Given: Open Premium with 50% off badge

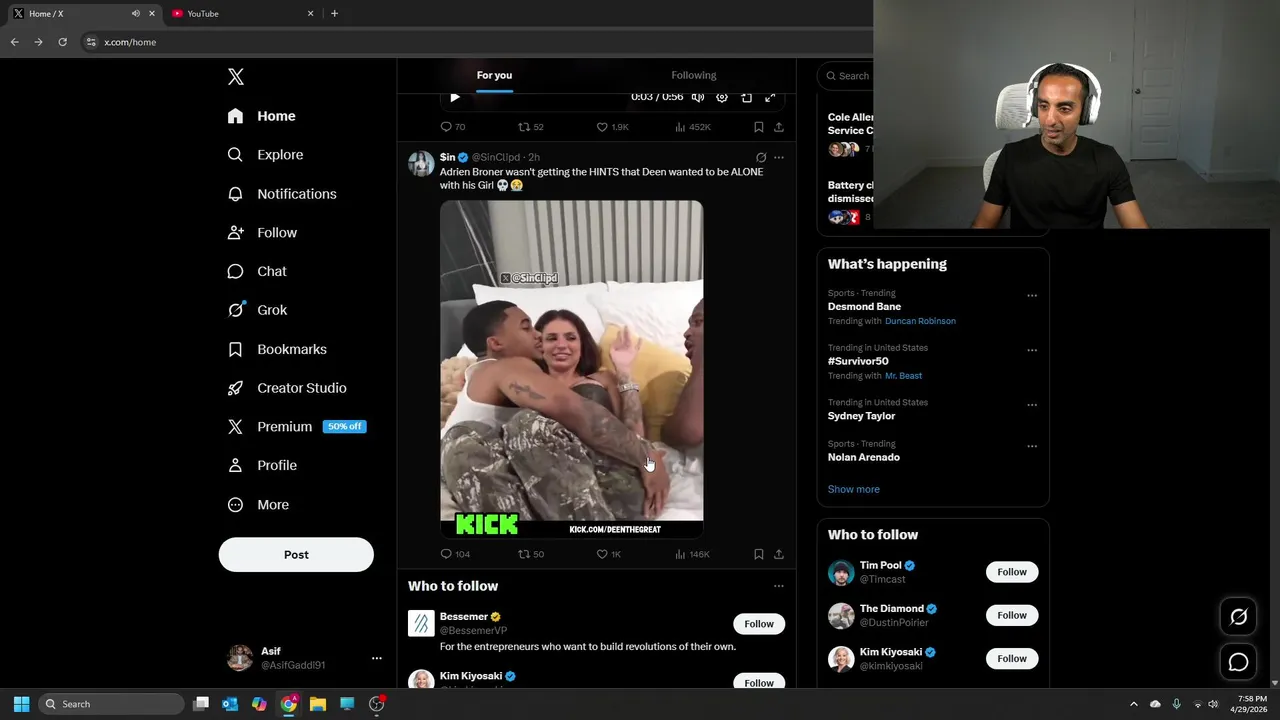Looking at the screenshot, I should click(296, 427).
